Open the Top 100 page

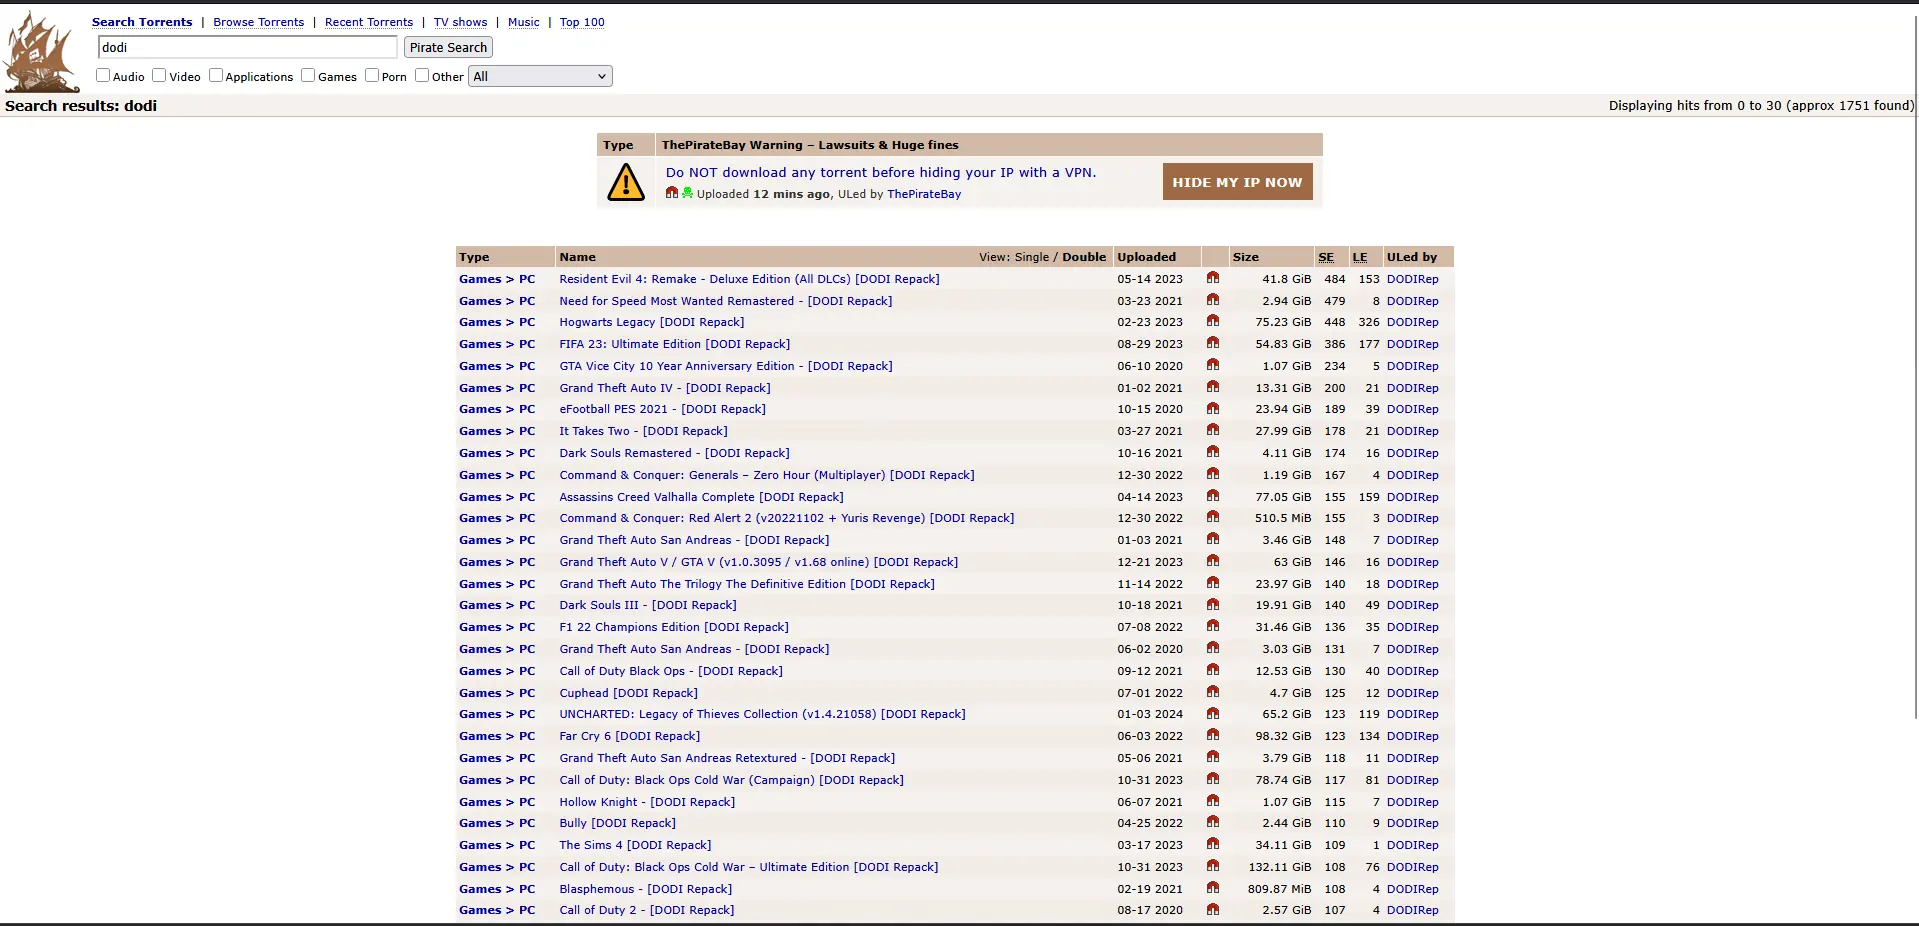pos(582,22)
